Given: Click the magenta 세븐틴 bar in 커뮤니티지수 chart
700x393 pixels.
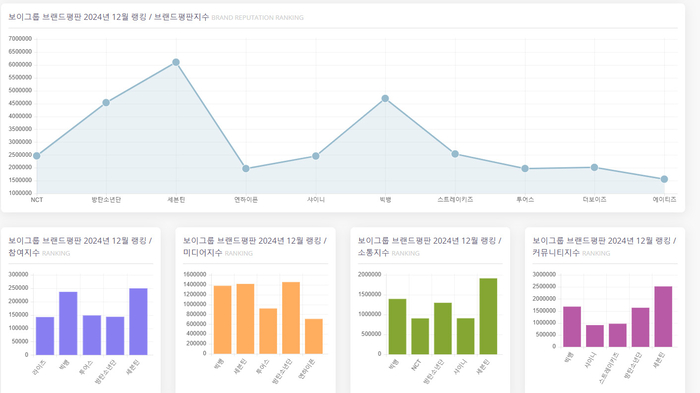Looking at the screenshot, I should [663, 317].
